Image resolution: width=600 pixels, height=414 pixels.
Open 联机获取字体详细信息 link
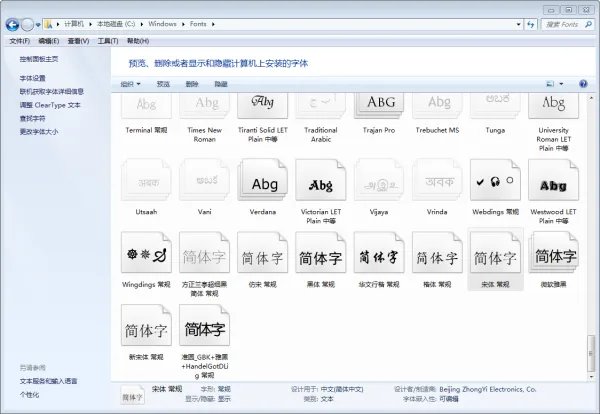click(52, 91)
